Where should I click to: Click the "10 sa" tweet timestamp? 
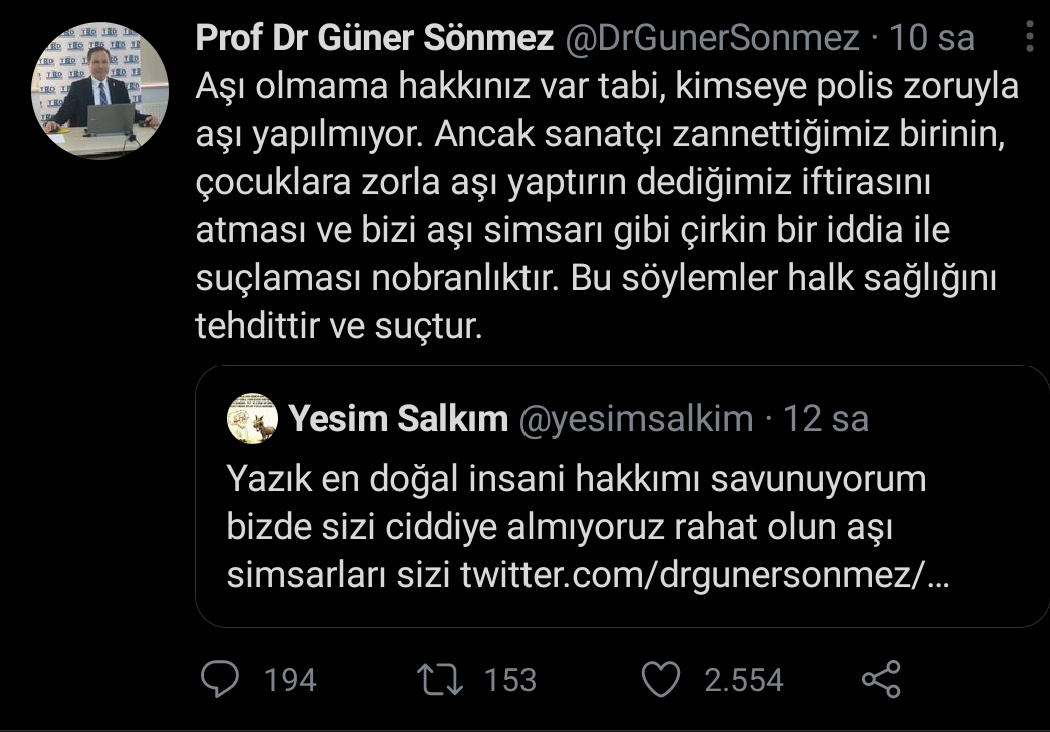[932, 38]
